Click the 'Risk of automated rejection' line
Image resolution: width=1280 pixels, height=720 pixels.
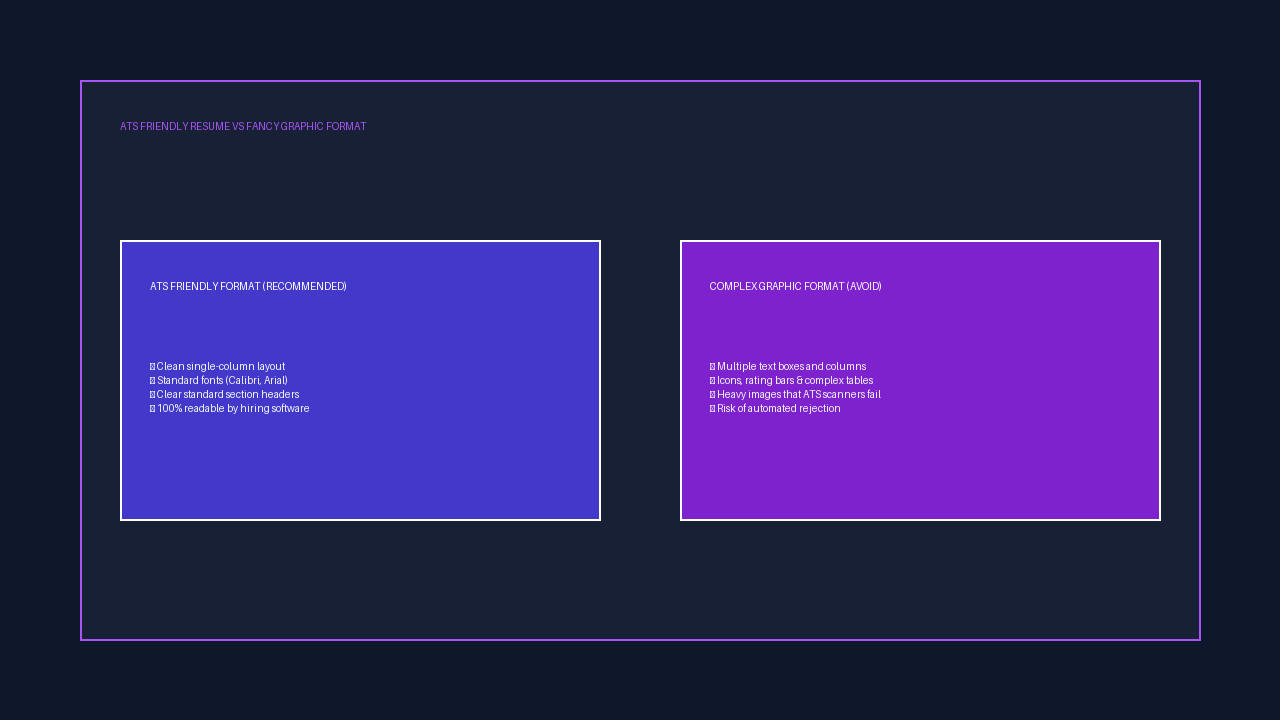click(x=775, y=409)
